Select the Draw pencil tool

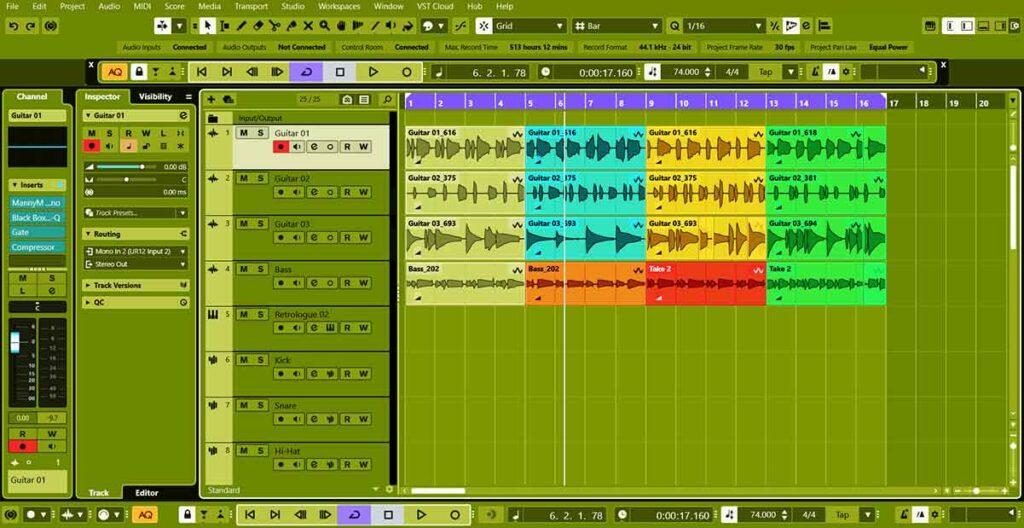pos(241,26)
